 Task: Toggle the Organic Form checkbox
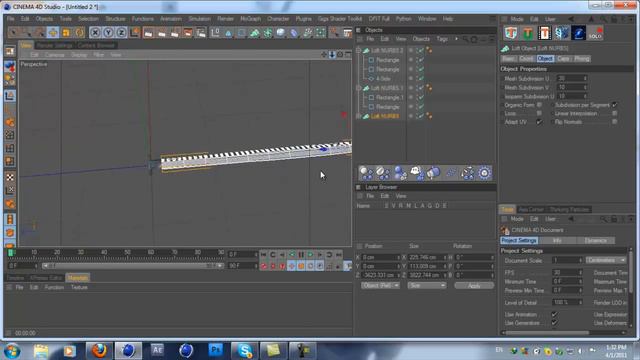[539, 105]
